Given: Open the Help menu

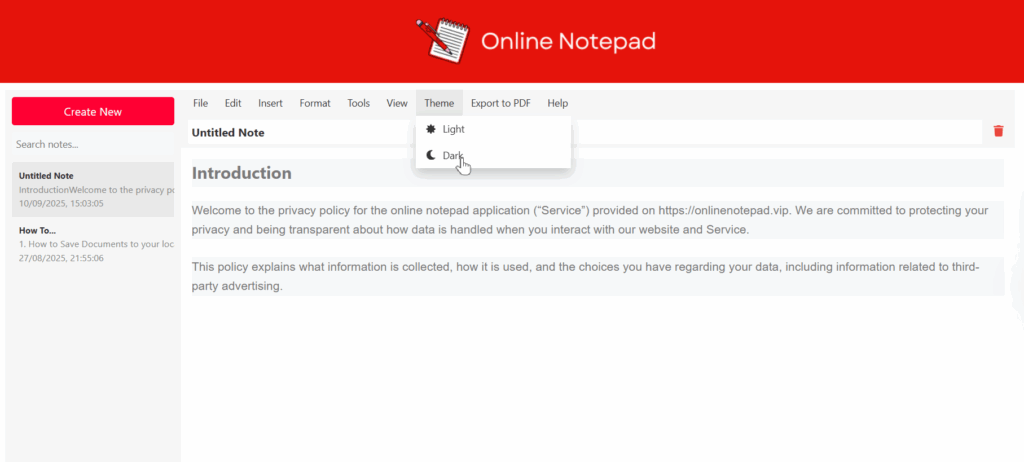Looking at the screenshot, I should [x=558, y=103].
